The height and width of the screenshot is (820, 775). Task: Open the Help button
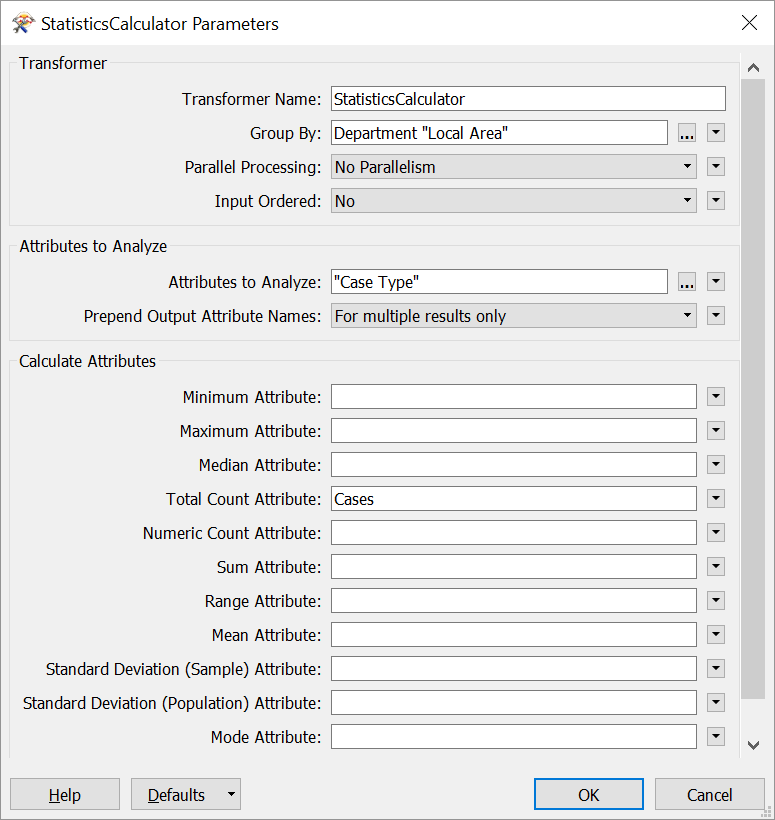click(65, 794)
